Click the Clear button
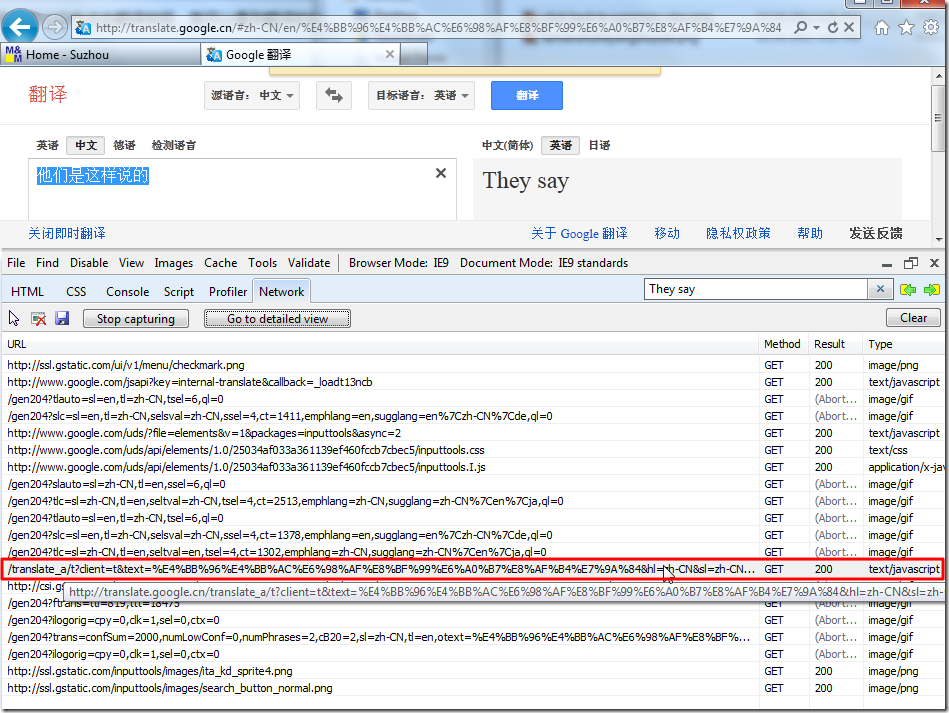 (913, 318)
